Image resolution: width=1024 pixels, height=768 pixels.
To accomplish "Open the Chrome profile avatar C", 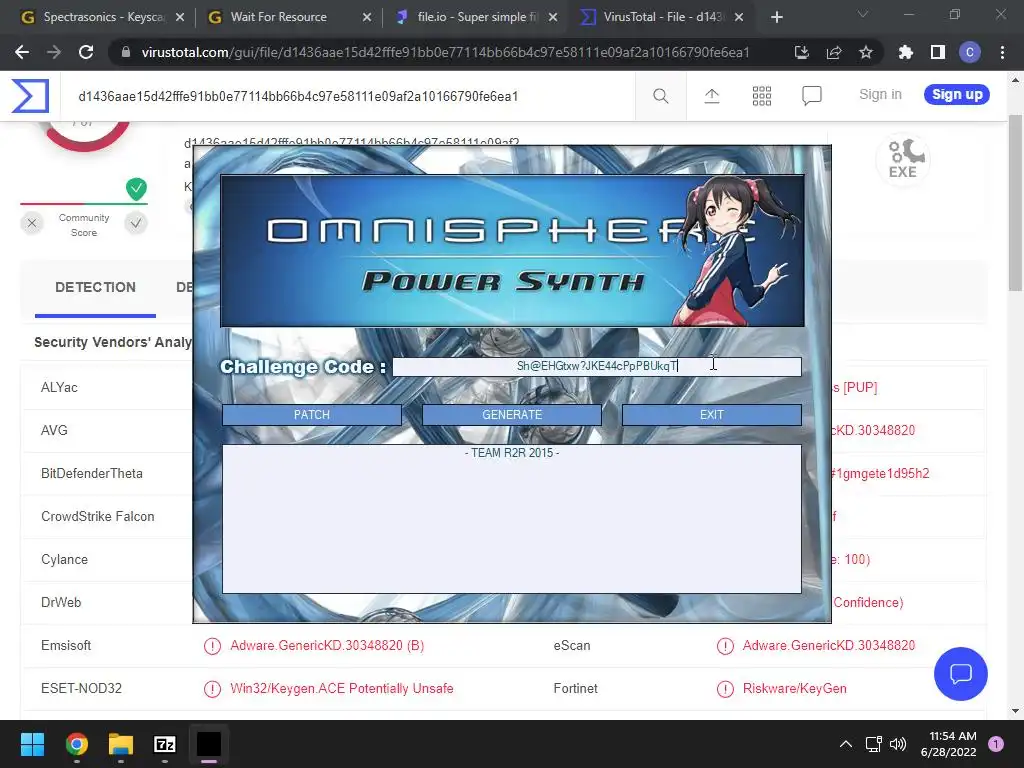I will (x=969, y=52).
